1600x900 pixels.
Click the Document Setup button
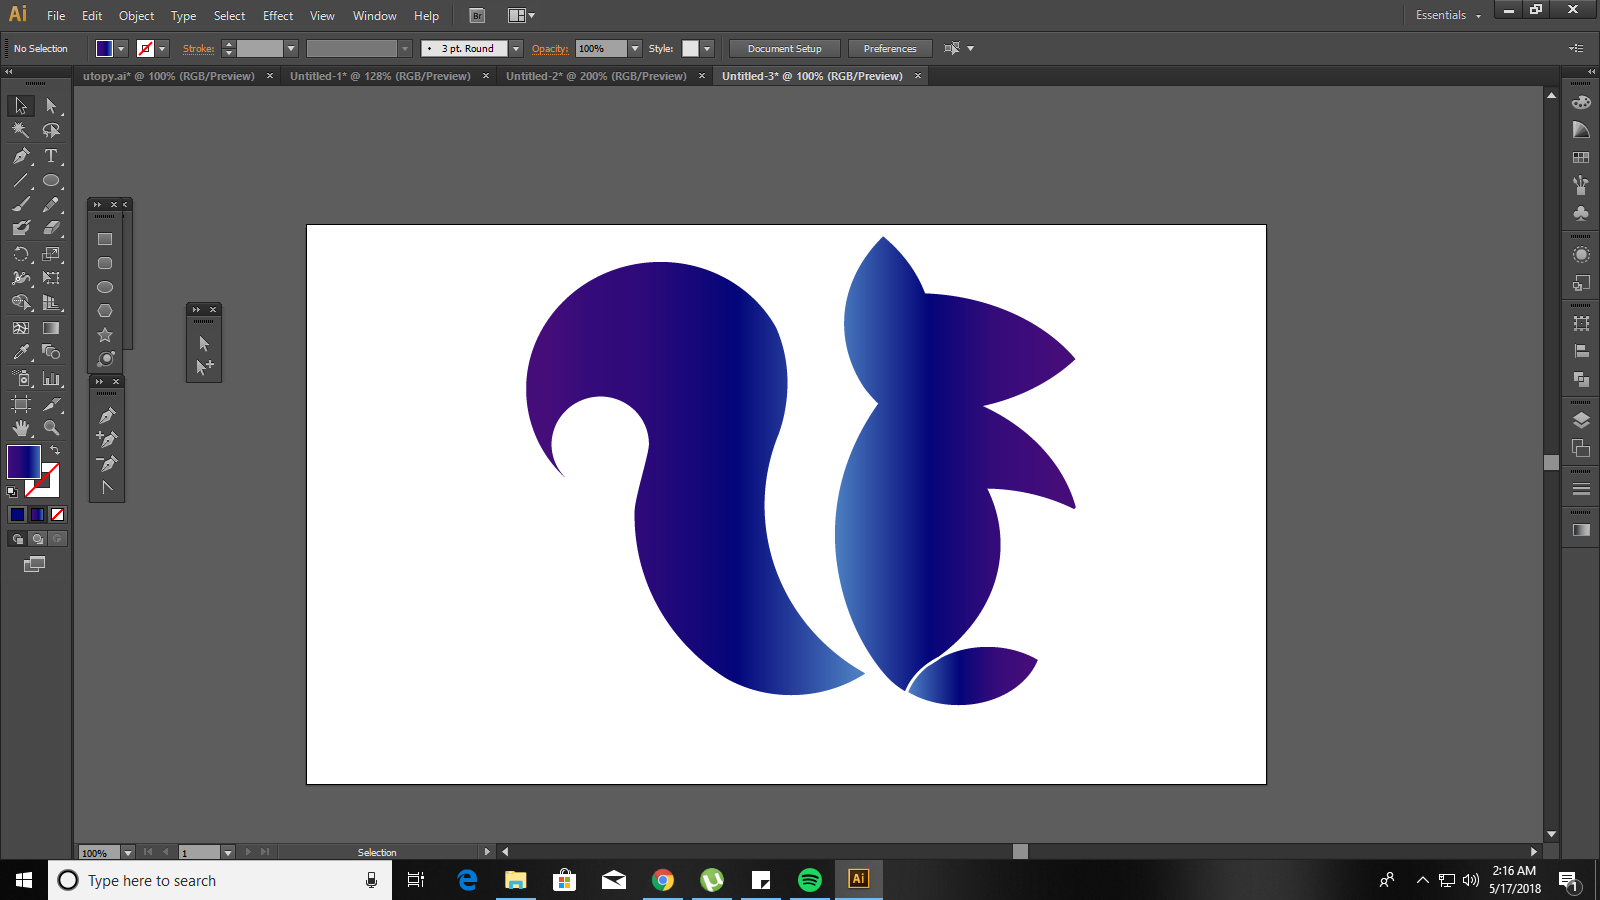784,49
